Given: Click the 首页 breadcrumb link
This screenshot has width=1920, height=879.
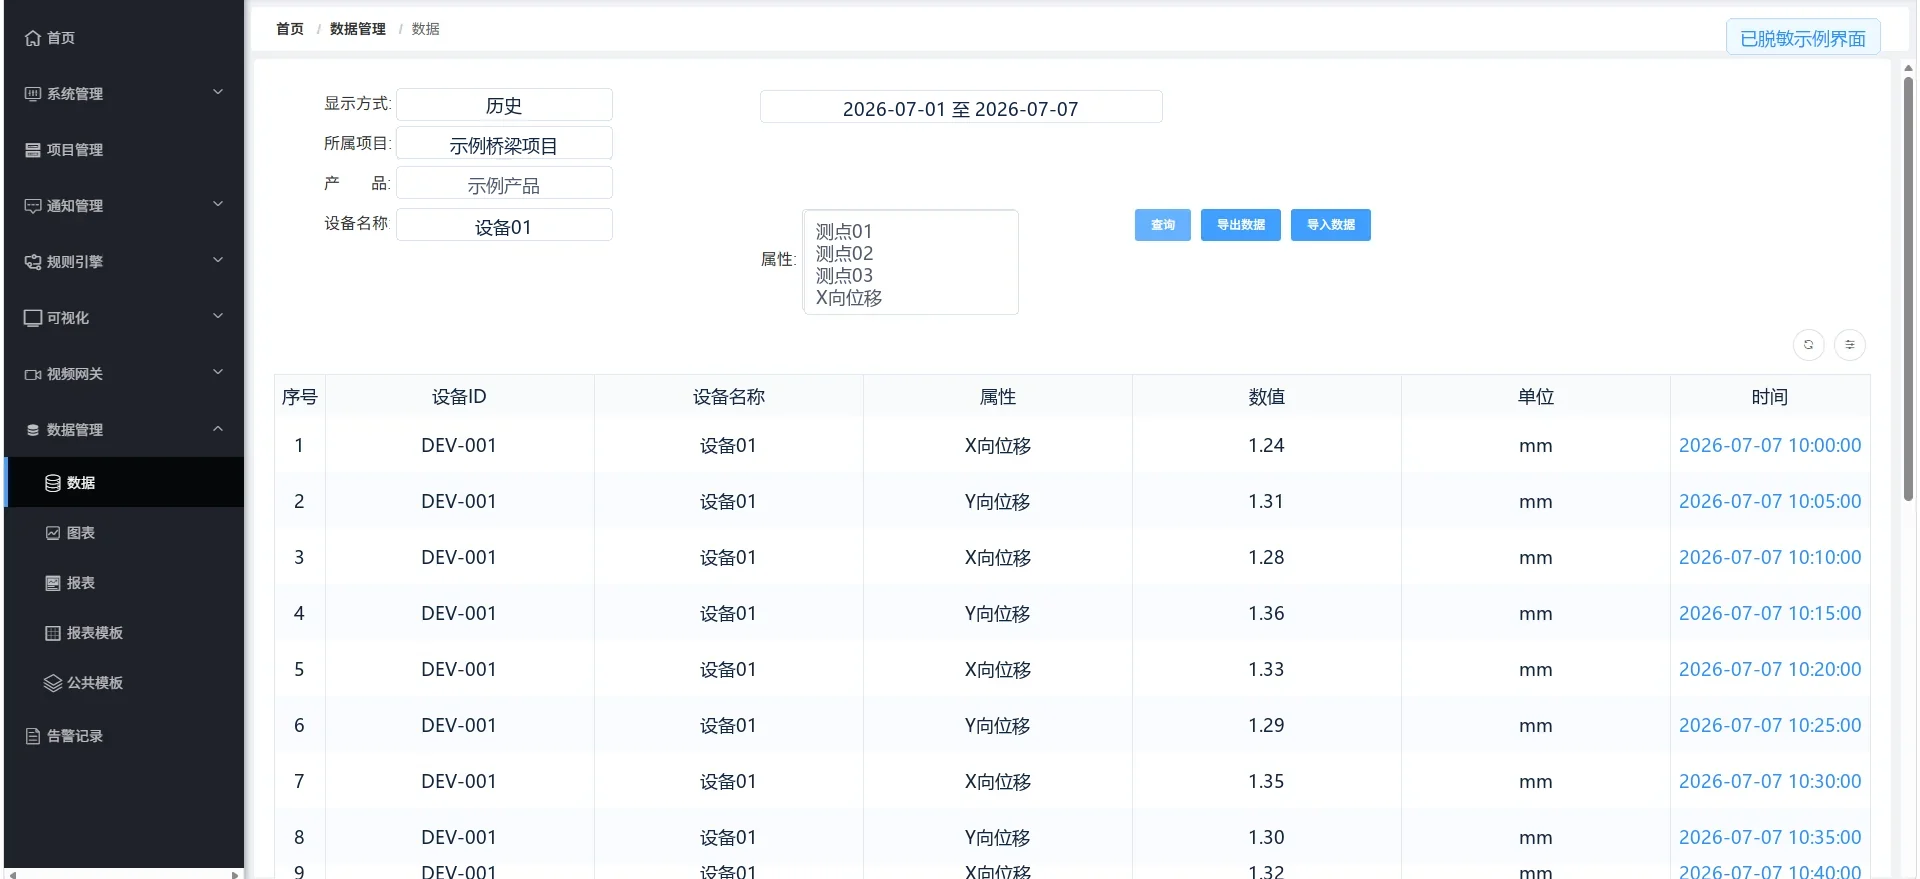Looking at the screenshot, I should [290, 29].
